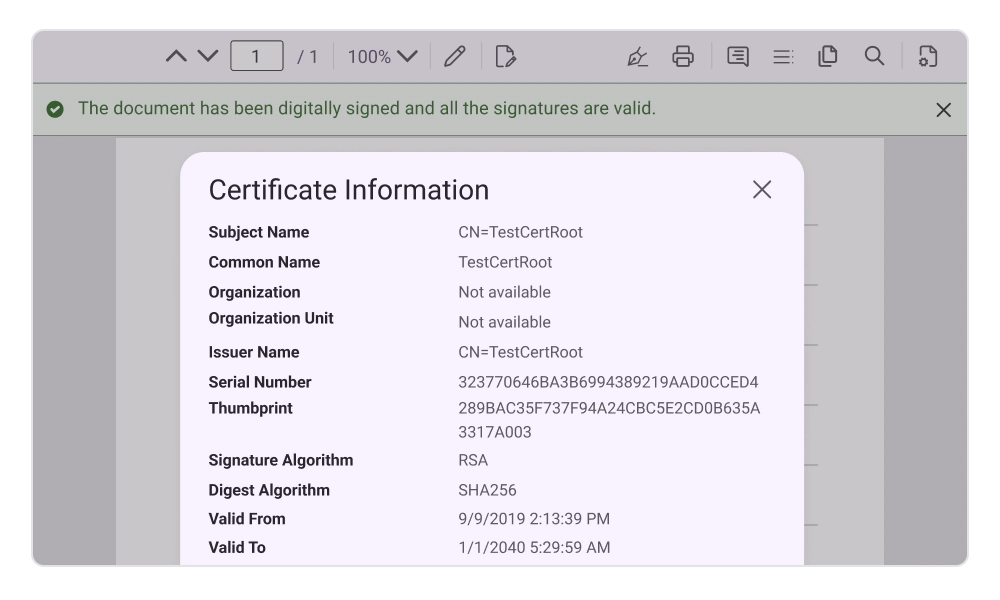Click the Subject Name value CN=TestCertRoot
The height and width of the screenshot is (600, 1000).
click(520, 232)
